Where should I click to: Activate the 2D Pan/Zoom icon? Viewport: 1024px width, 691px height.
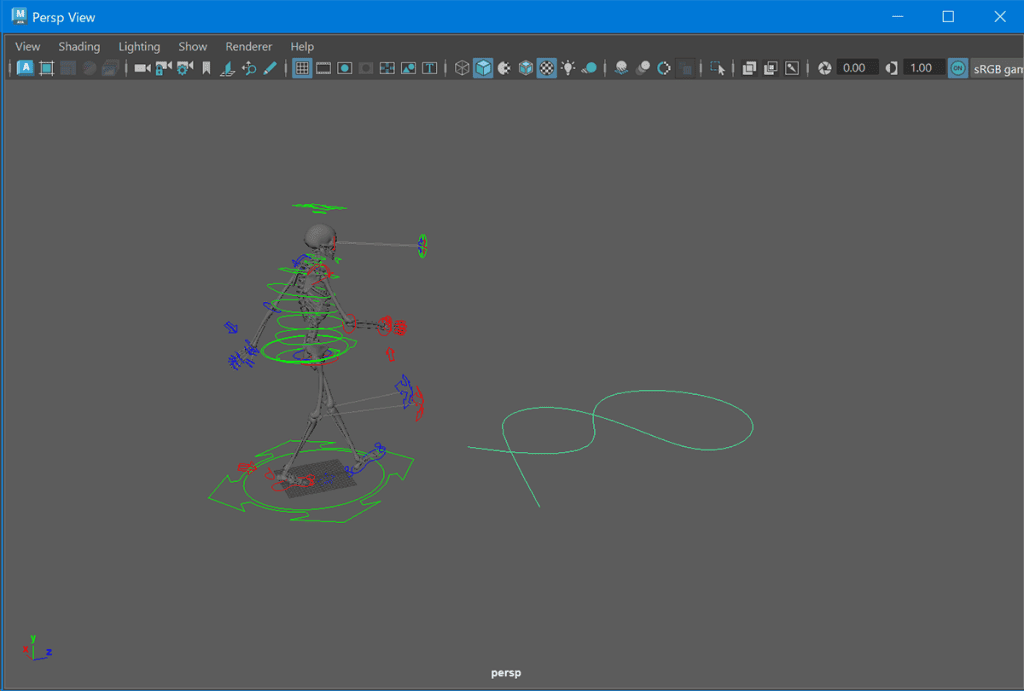pyautogui.click(x=249, y=68)
